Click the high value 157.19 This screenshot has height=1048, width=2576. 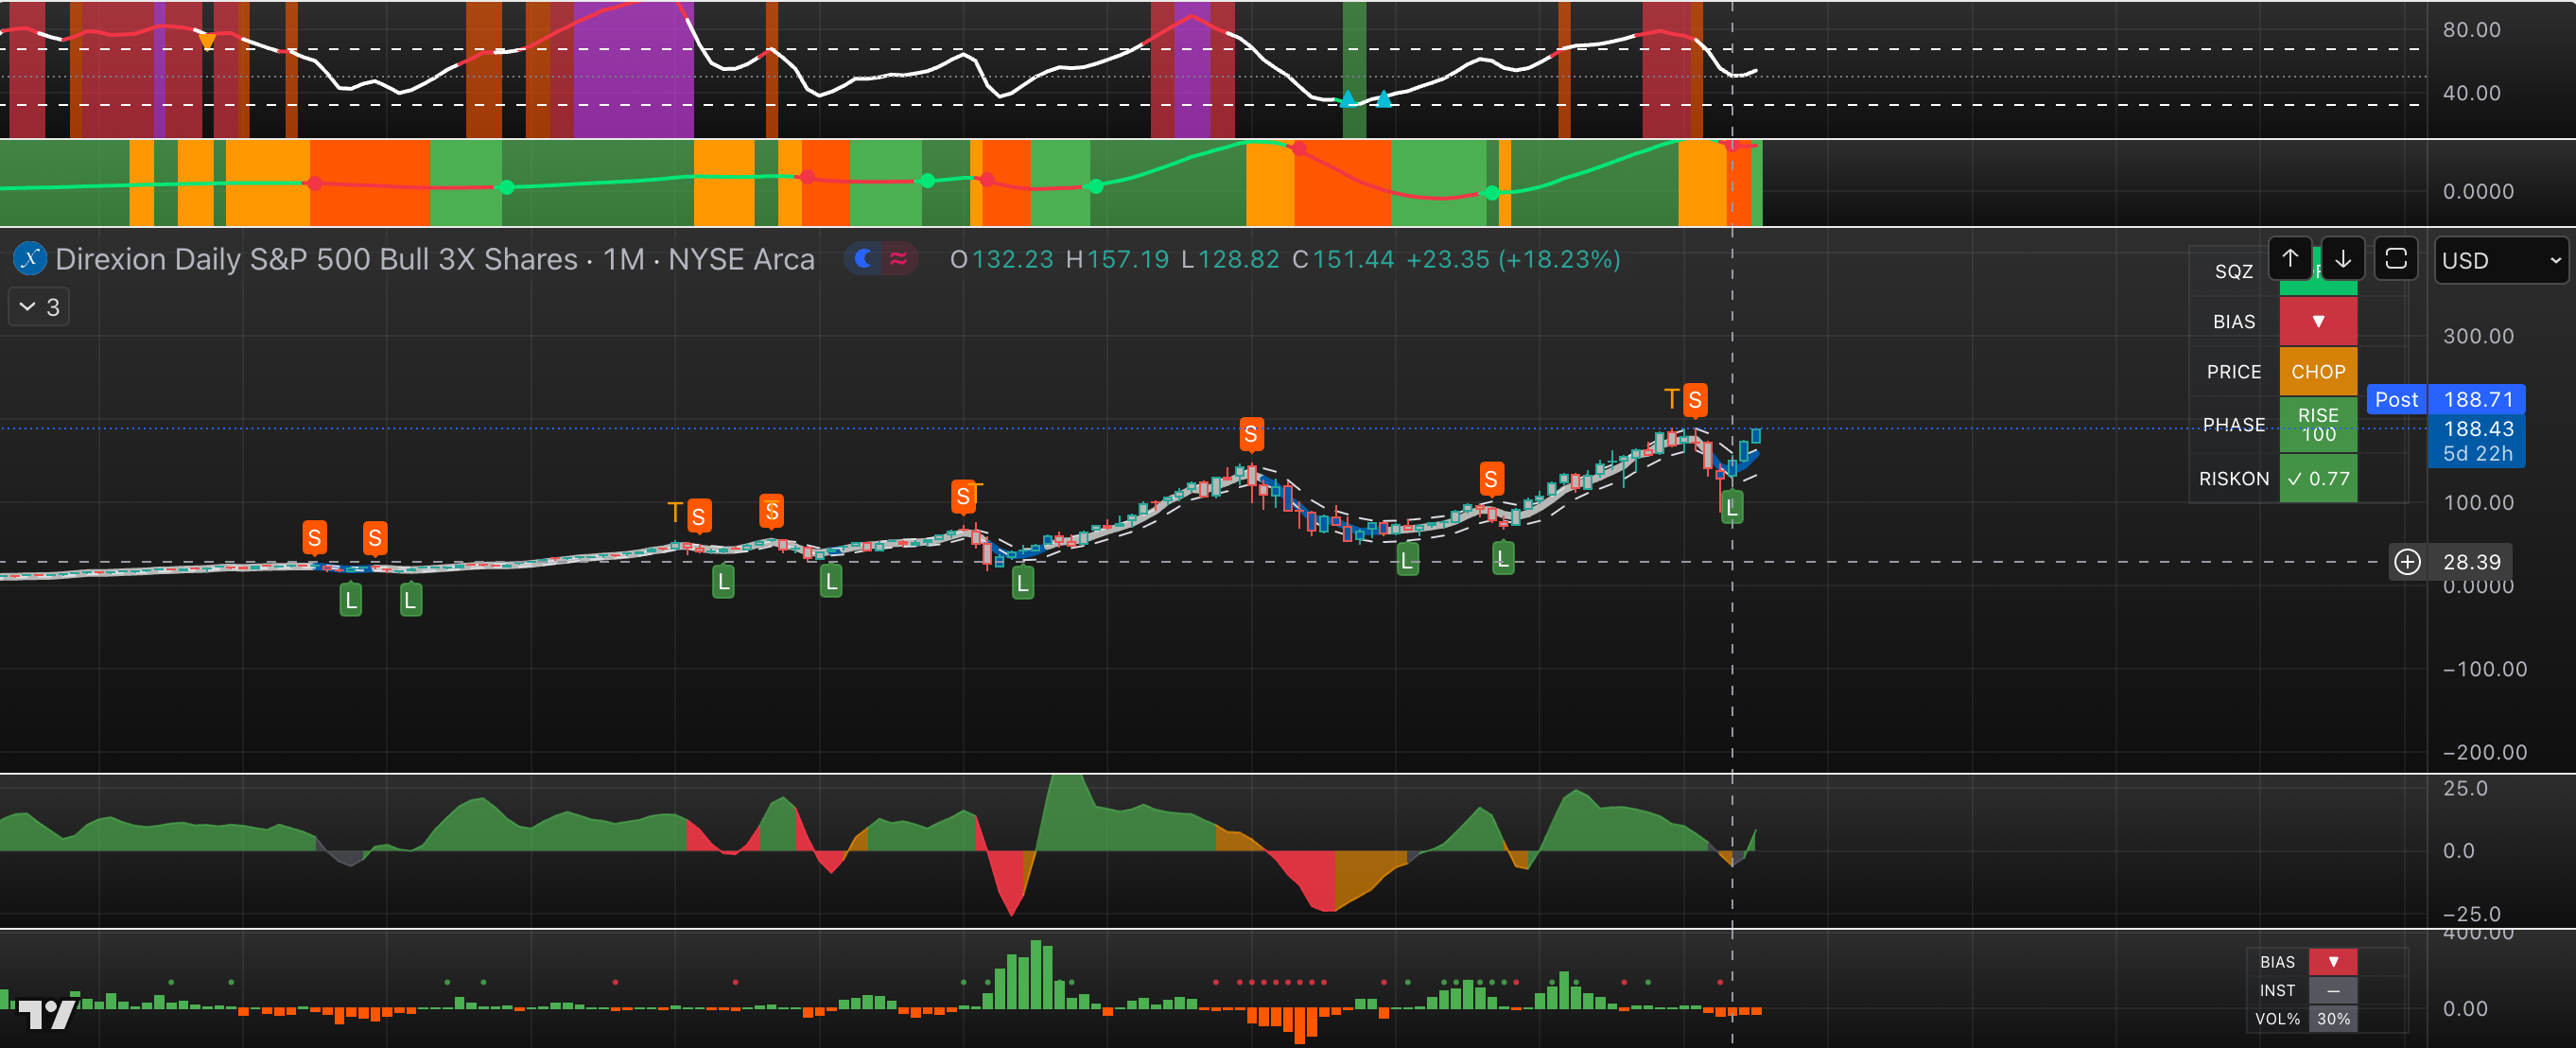1127,259
